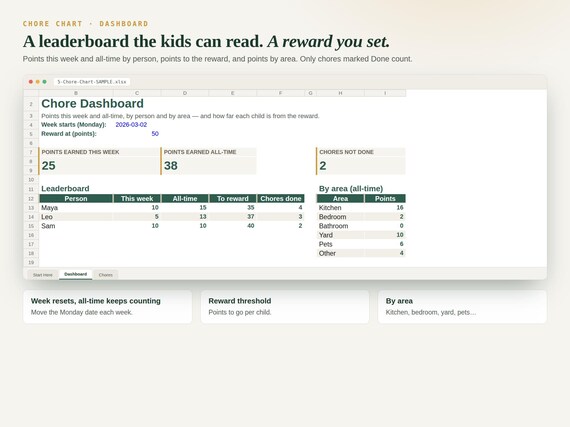This screenshot has height=427, width=570.
Task: Click the Leaderboard section heading
Action: tap(65, 189)
